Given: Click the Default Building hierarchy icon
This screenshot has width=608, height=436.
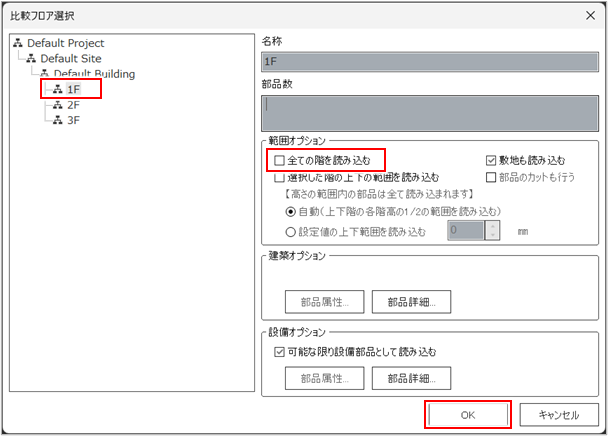Looking at the screenshot, I should pos(44,74).
